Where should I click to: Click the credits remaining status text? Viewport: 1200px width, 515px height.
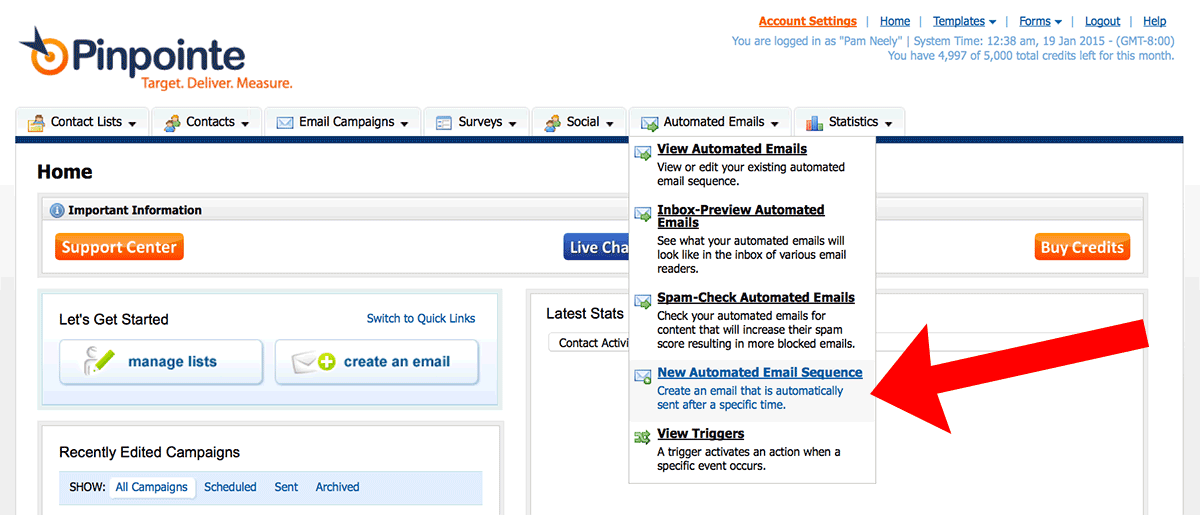pyautogui.click(x=1031, y=56)
